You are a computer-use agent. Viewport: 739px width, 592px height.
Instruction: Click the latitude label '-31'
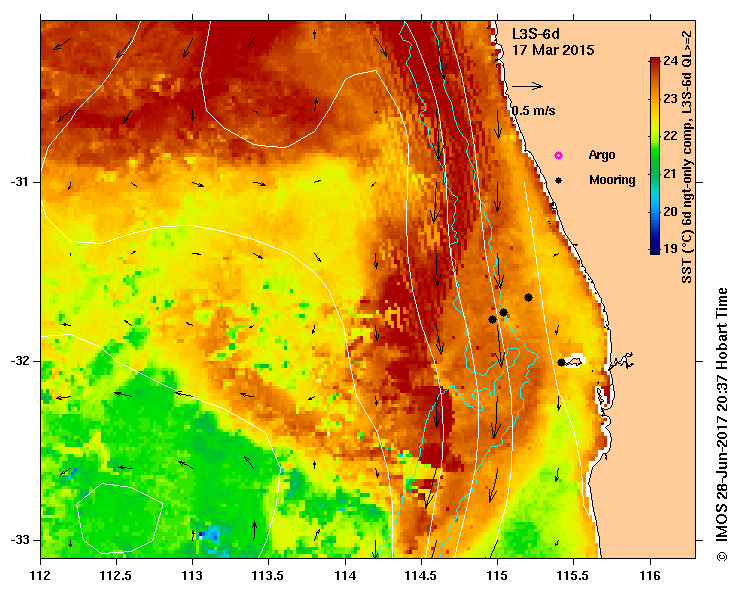pos(19,182)
